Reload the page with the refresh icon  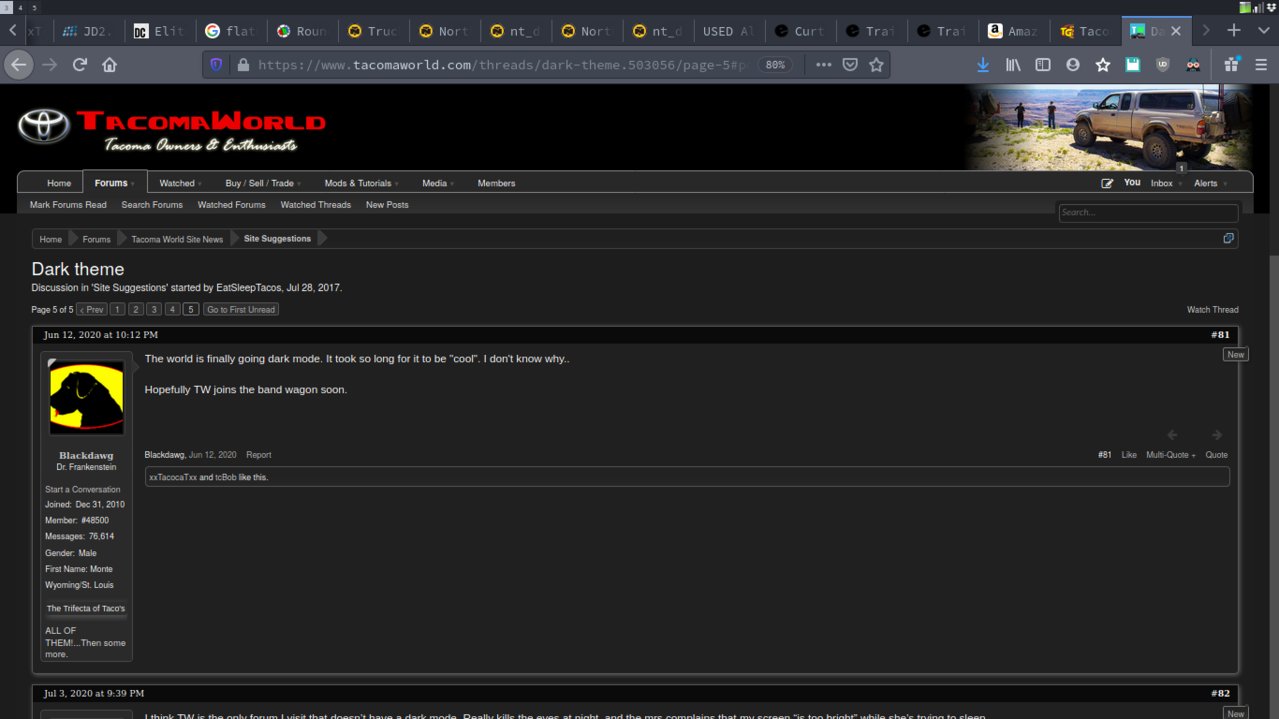click(x=80, y=65)
